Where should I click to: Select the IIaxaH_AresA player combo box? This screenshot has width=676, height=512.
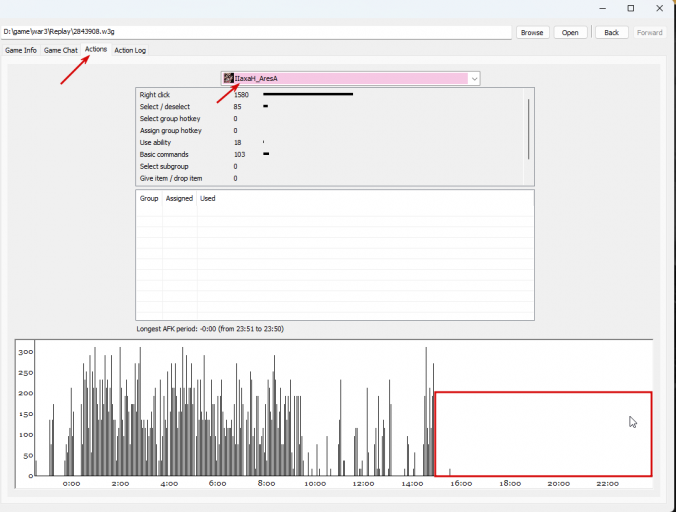tap(350, 78)
